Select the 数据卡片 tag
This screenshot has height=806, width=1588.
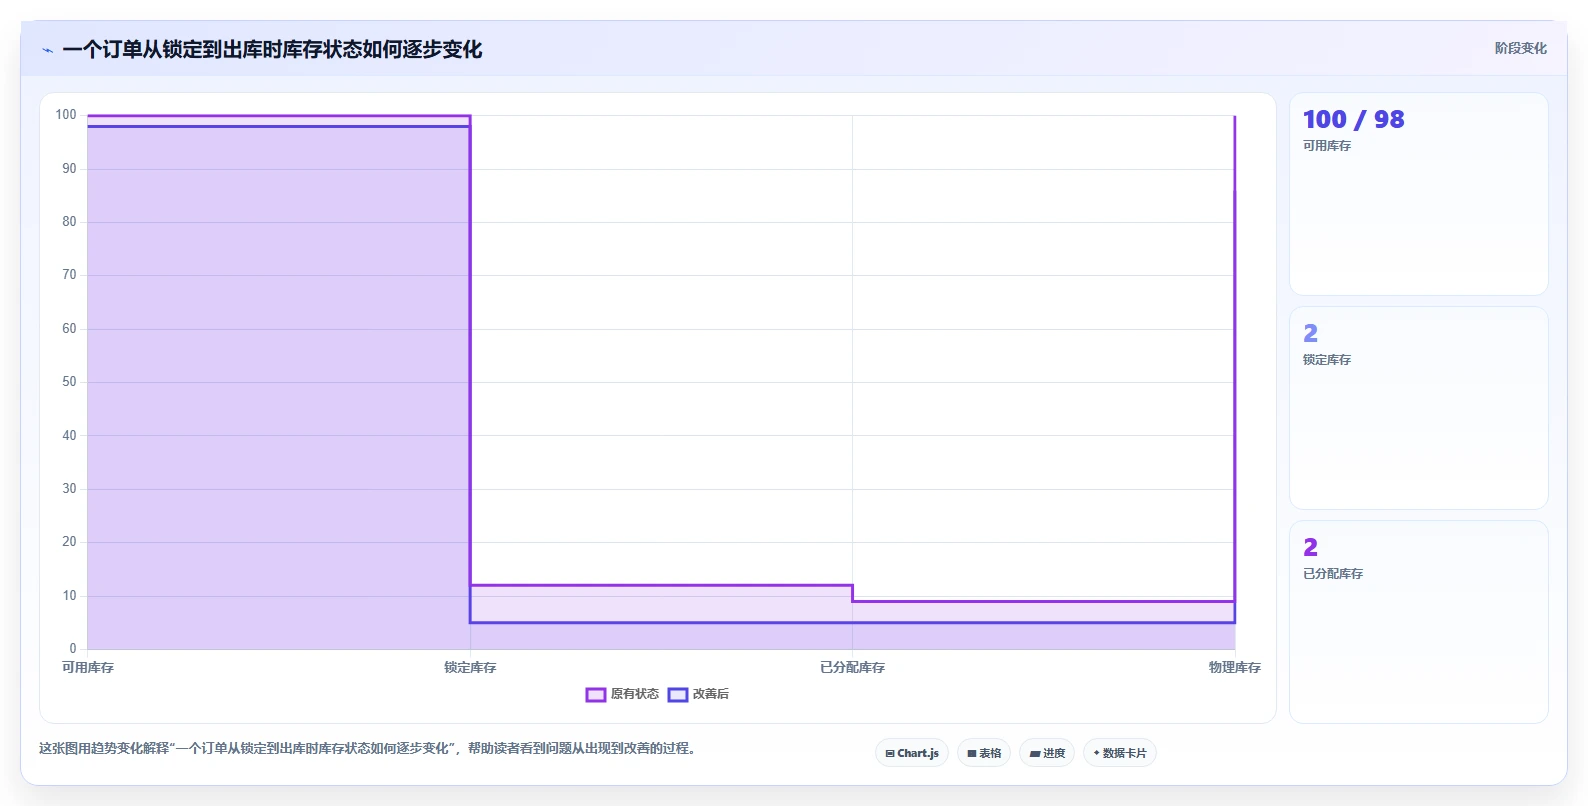coord(1120,753)
